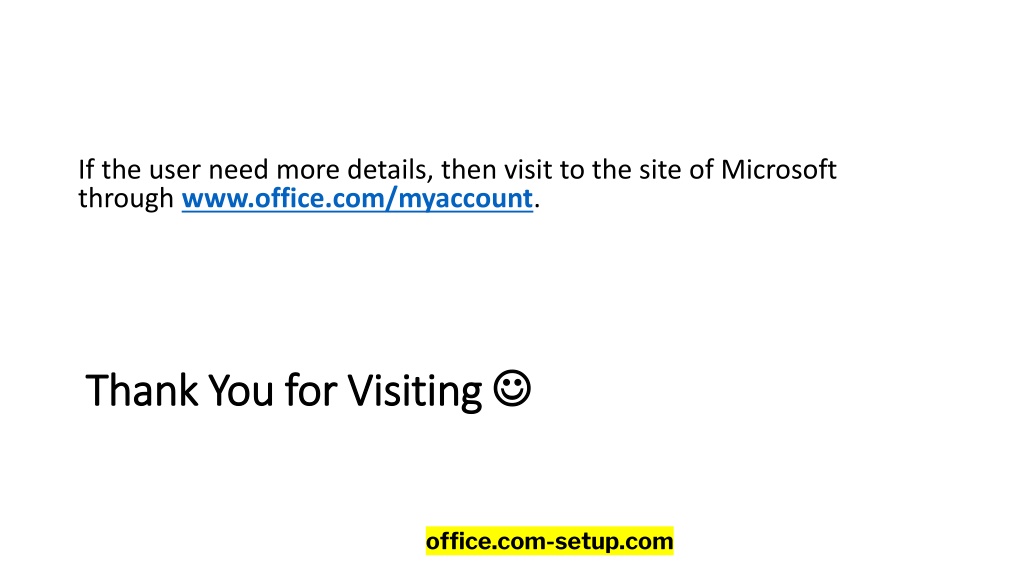Click the word Microsoft in the paragraph
1024x576 pixels.
pyautogui.click(x=778, y=170)
